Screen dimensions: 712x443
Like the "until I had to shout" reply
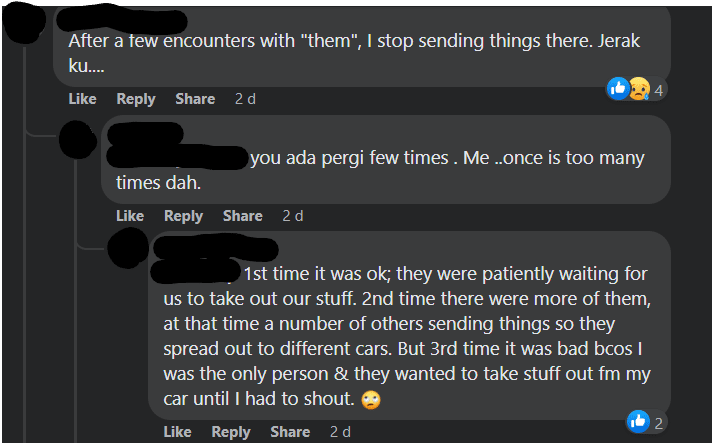tap(177, 432)
